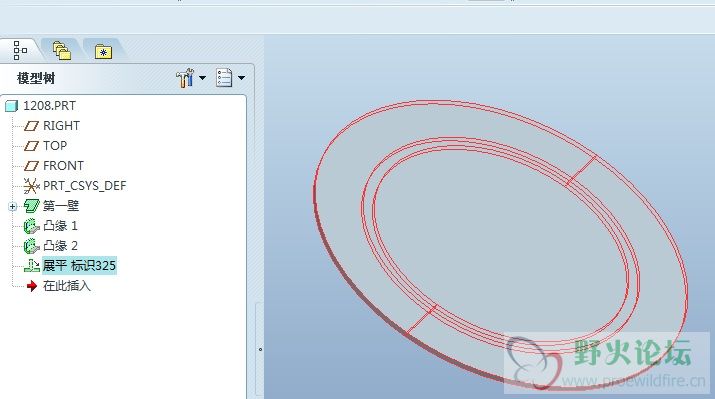
Task: Open the Favorites folder tab
Action: 104,52
